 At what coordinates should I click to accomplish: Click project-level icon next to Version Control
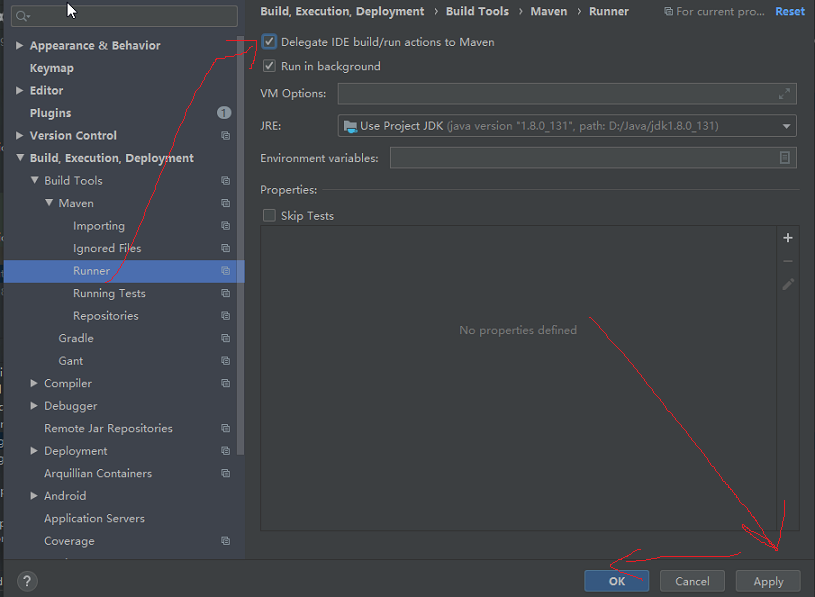[226, 136]
